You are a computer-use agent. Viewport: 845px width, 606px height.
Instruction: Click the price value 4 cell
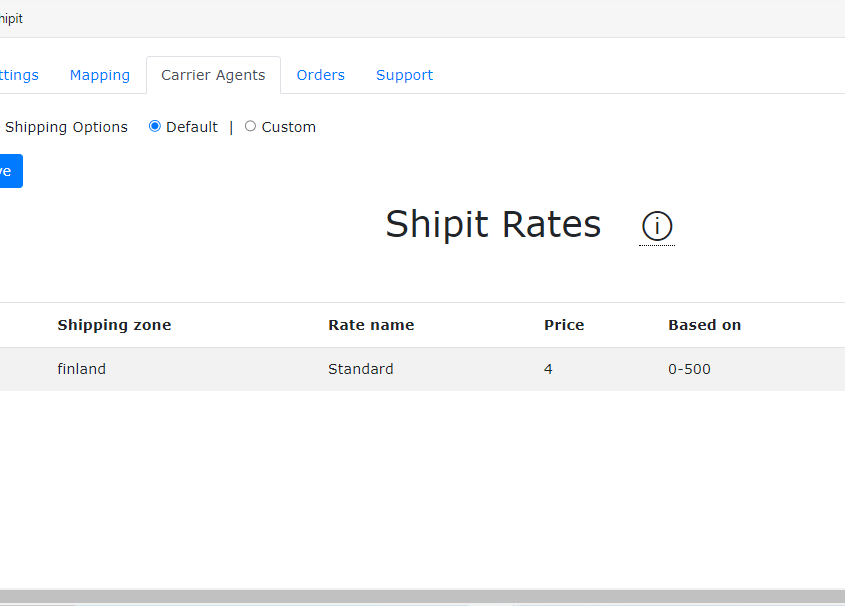(548, 369)
